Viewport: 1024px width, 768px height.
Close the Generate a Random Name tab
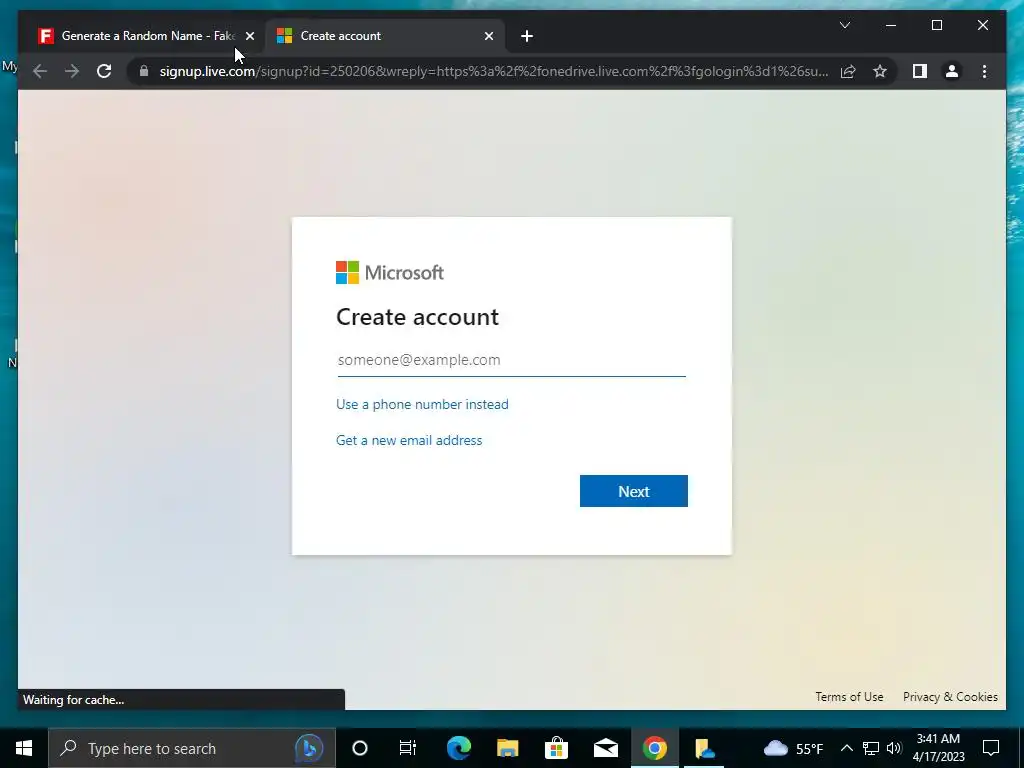(x=249, y=37)
